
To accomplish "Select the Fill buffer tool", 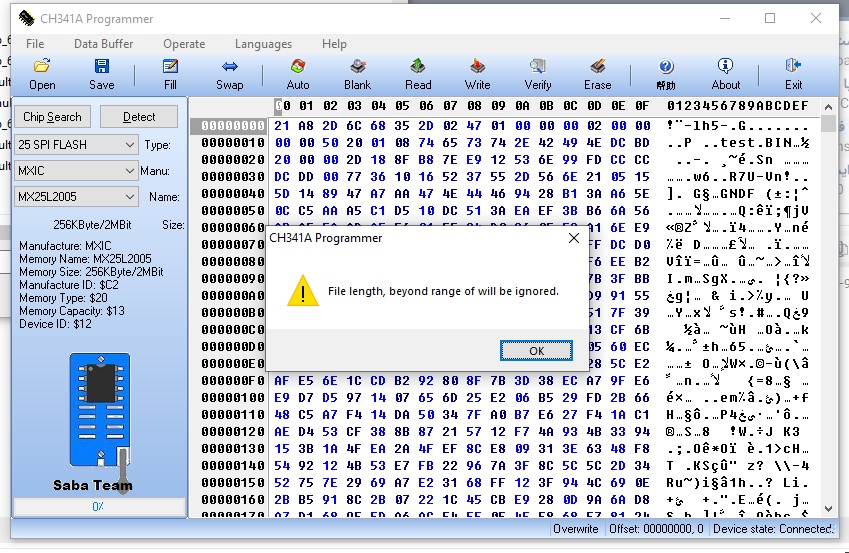I will click(170, 75).
